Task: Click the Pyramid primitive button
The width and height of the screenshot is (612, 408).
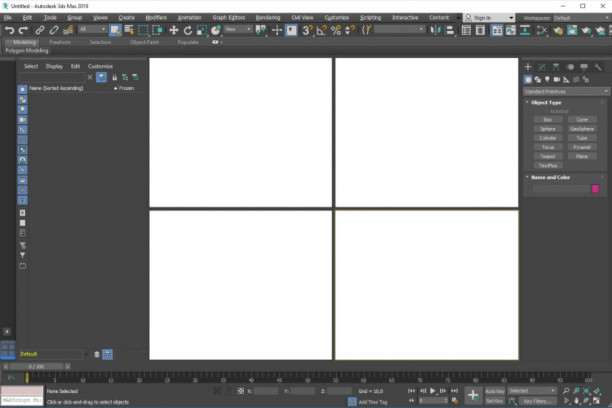Action: click(x=582, y=147)
